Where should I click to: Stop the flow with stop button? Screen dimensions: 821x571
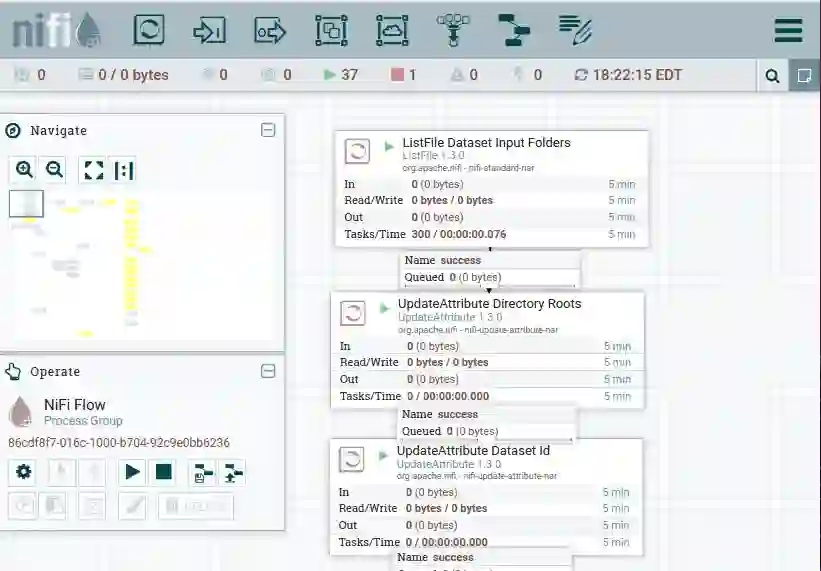163,472
